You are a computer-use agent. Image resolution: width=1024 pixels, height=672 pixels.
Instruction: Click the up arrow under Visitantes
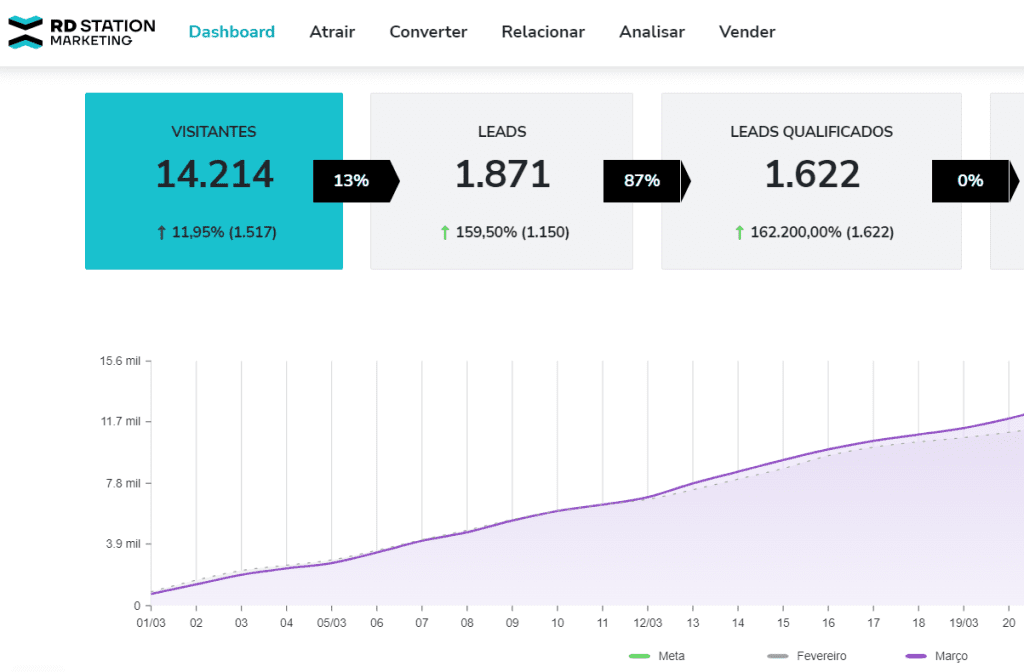(161, 232)
